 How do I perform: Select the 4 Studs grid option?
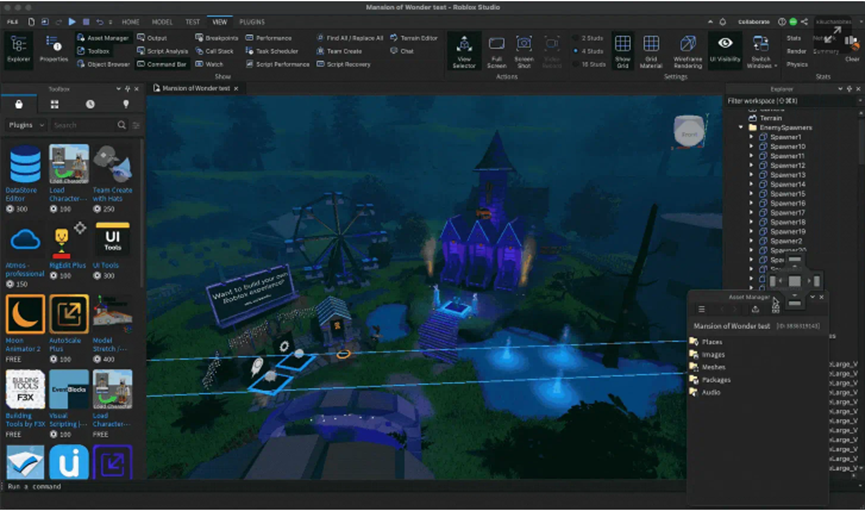(588, 51)
